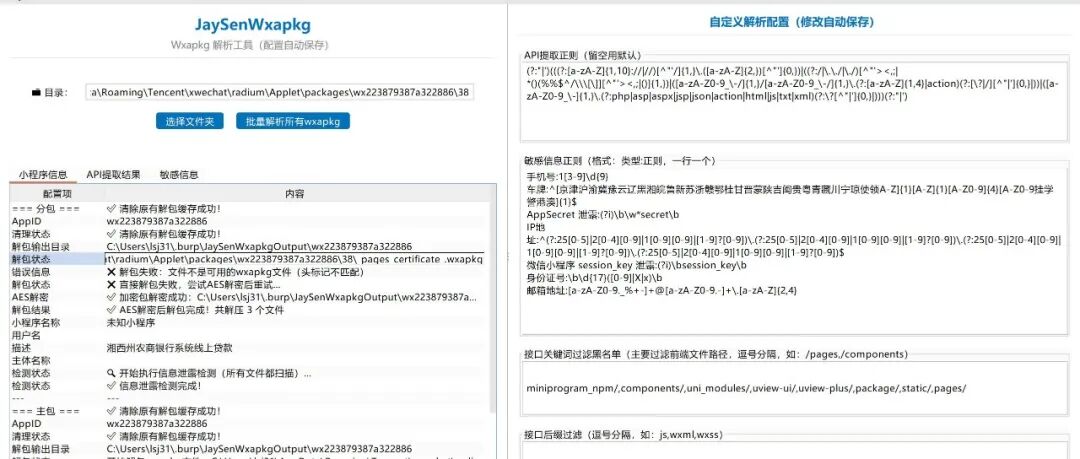The width and height of the screenshot is (1080, 459).
Task: Select the 描述 row
Action: click(248, 348)
